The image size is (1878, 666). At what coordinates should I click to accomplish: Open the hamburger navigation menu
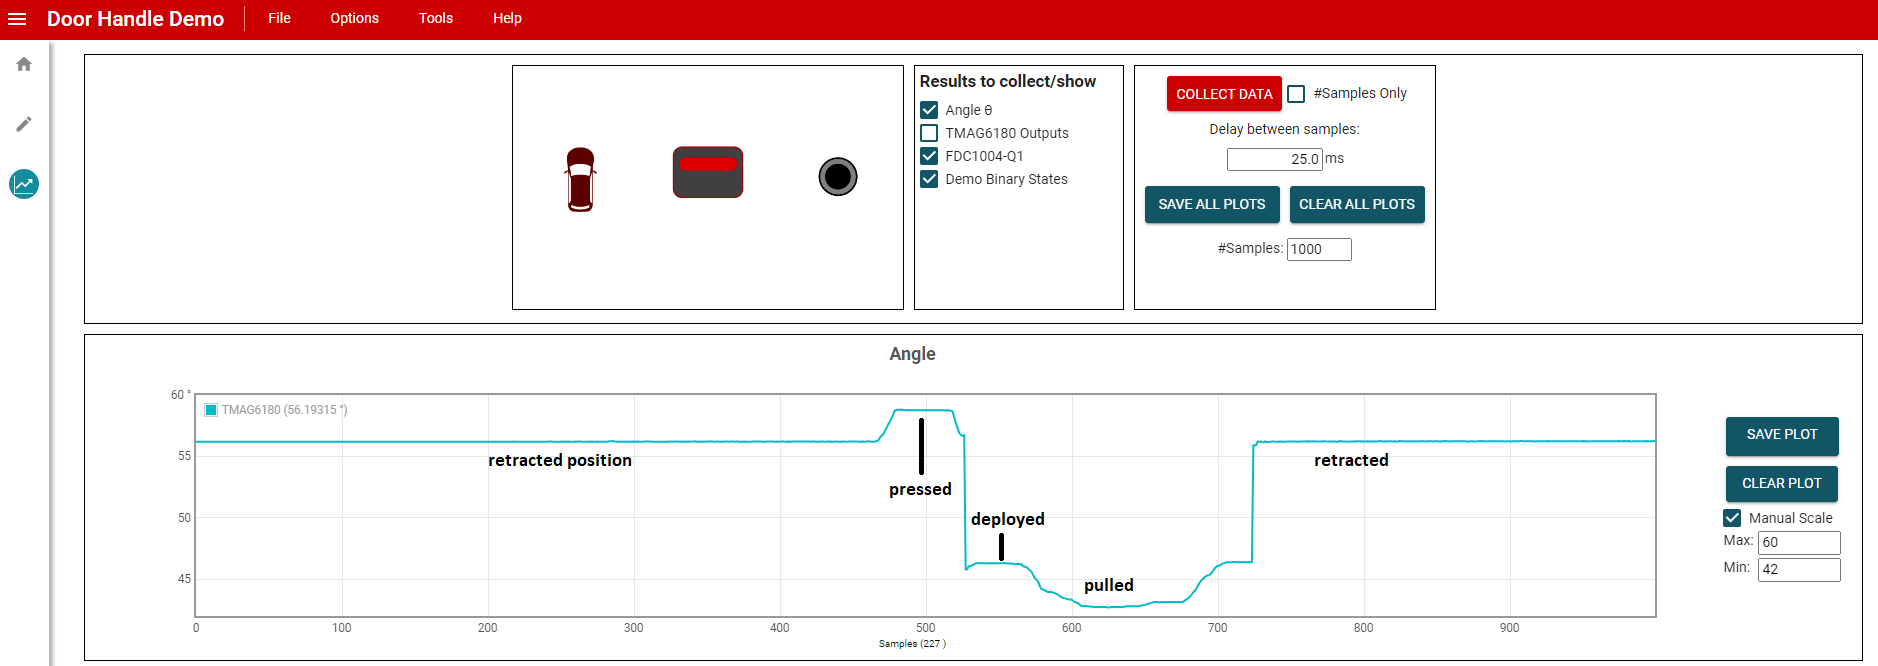pyautogui.click(x=17, y=19)
